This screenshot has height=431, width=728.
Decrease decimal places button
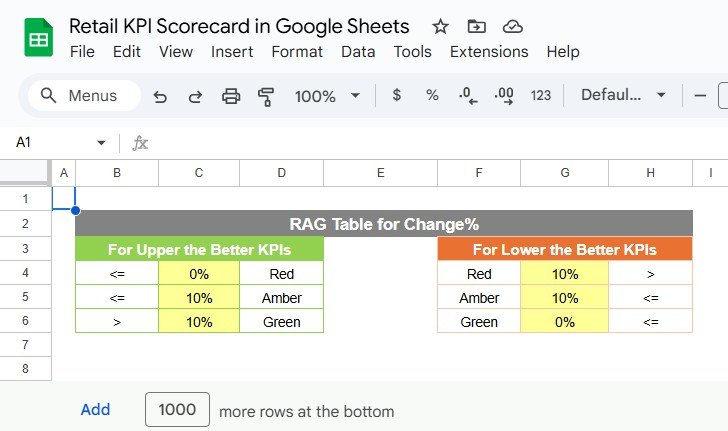pos(467,96)
